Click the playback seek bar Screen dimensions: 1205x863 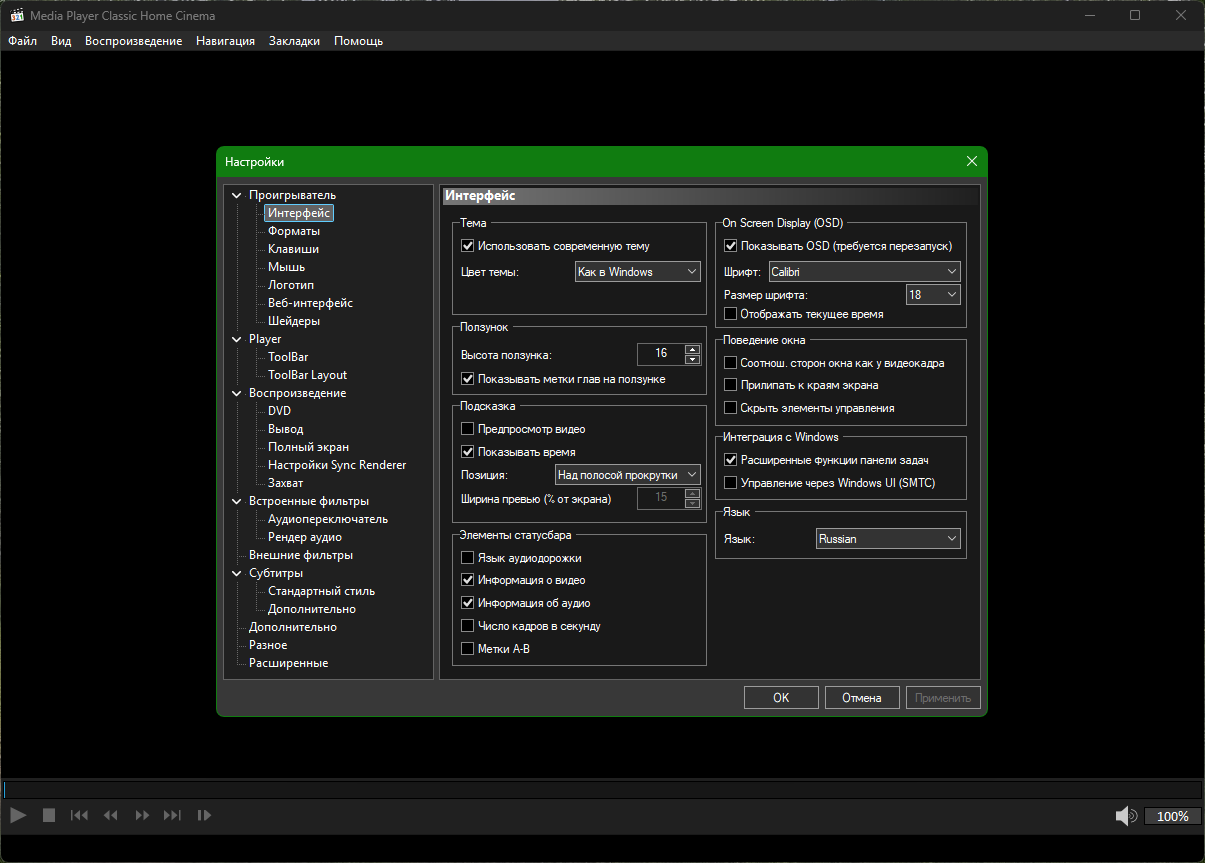point(600,790)
